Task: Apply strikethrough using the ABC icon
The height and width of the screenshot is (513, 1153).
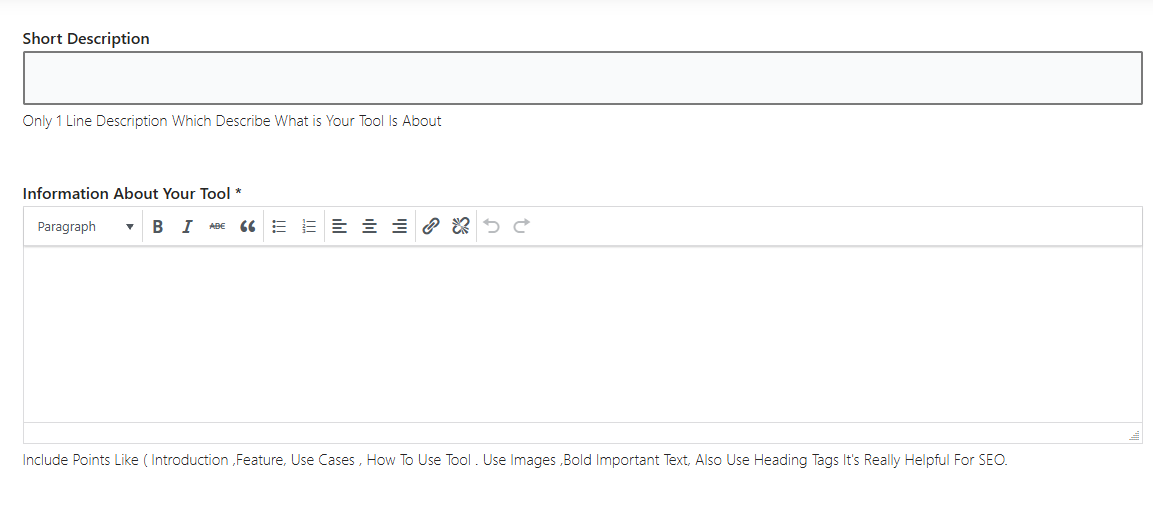Action: point(217,226)
